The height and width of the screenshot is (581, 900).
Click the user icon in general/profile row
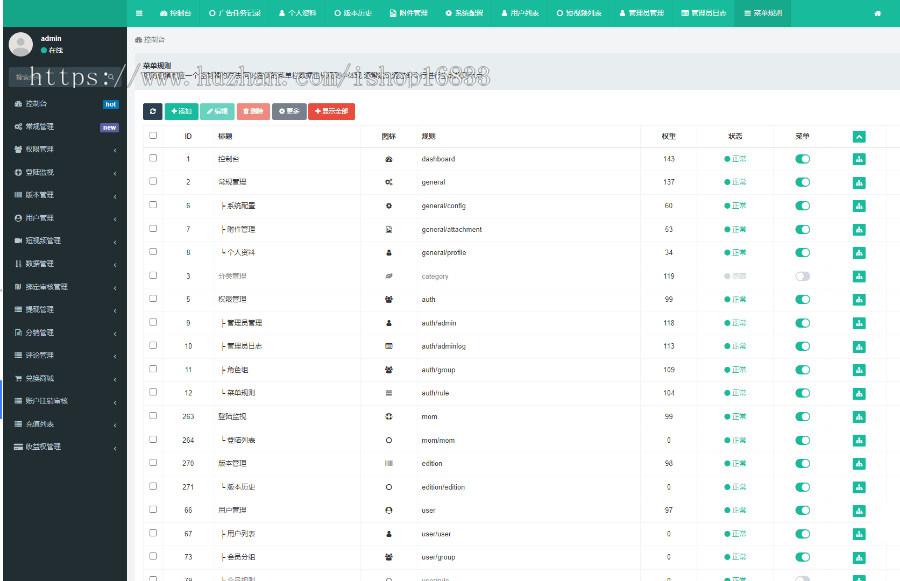pos(389,253)
